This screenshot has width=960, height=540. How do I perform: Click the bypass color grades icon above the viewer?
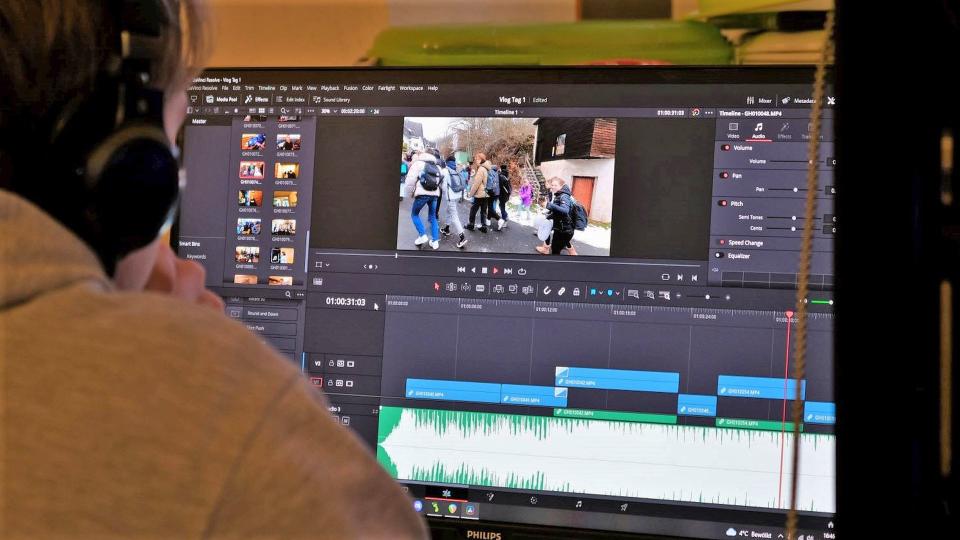(696, 113)
